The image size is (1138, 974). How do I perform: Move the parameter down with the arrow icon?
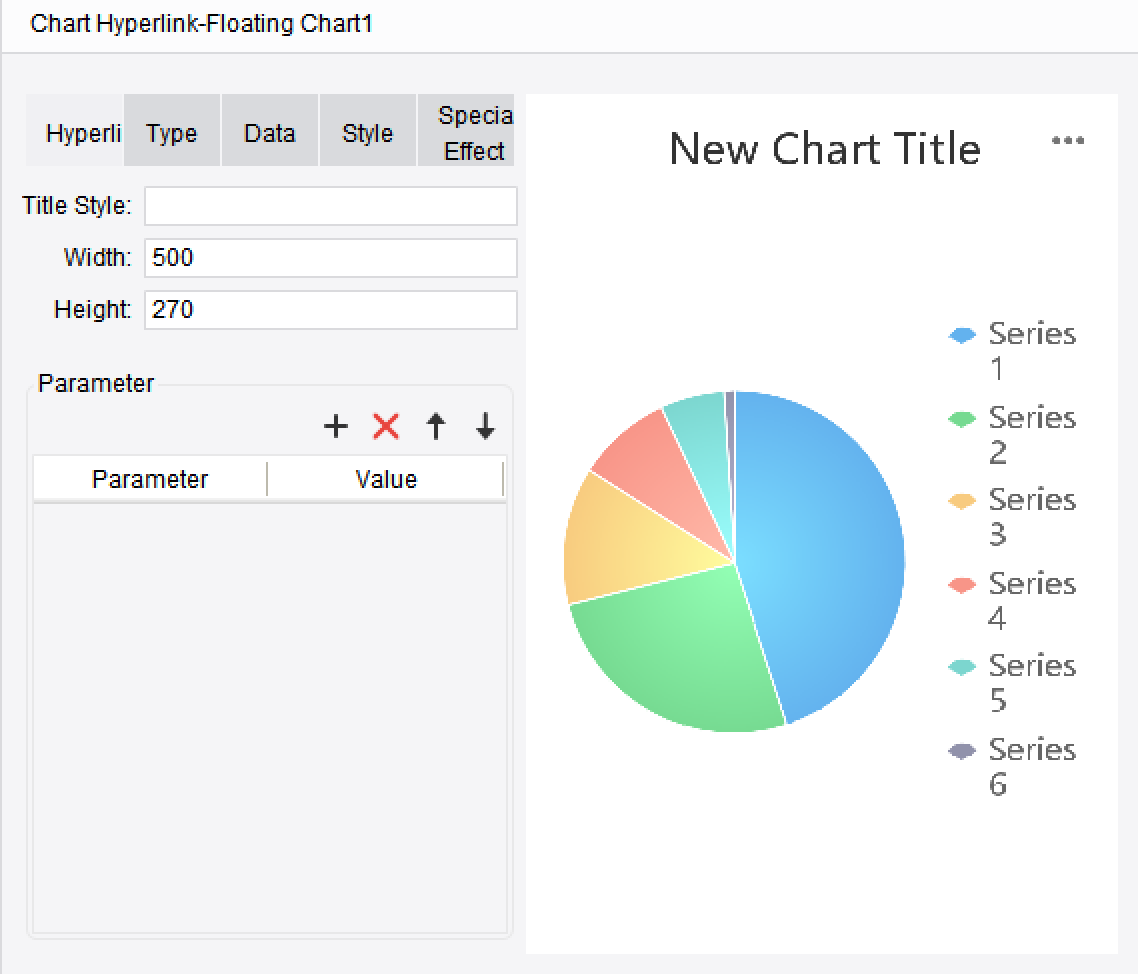point(484,425)
